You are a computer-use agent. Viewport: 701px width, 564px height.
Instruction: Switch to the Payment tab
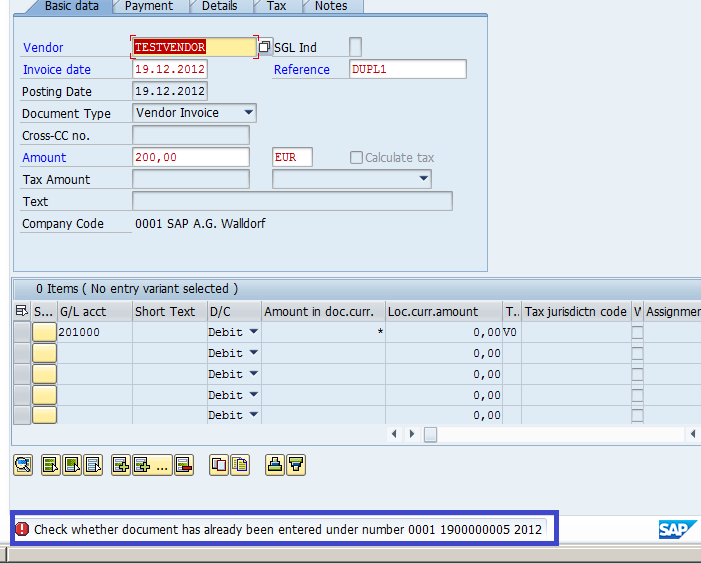click(149, 6)
